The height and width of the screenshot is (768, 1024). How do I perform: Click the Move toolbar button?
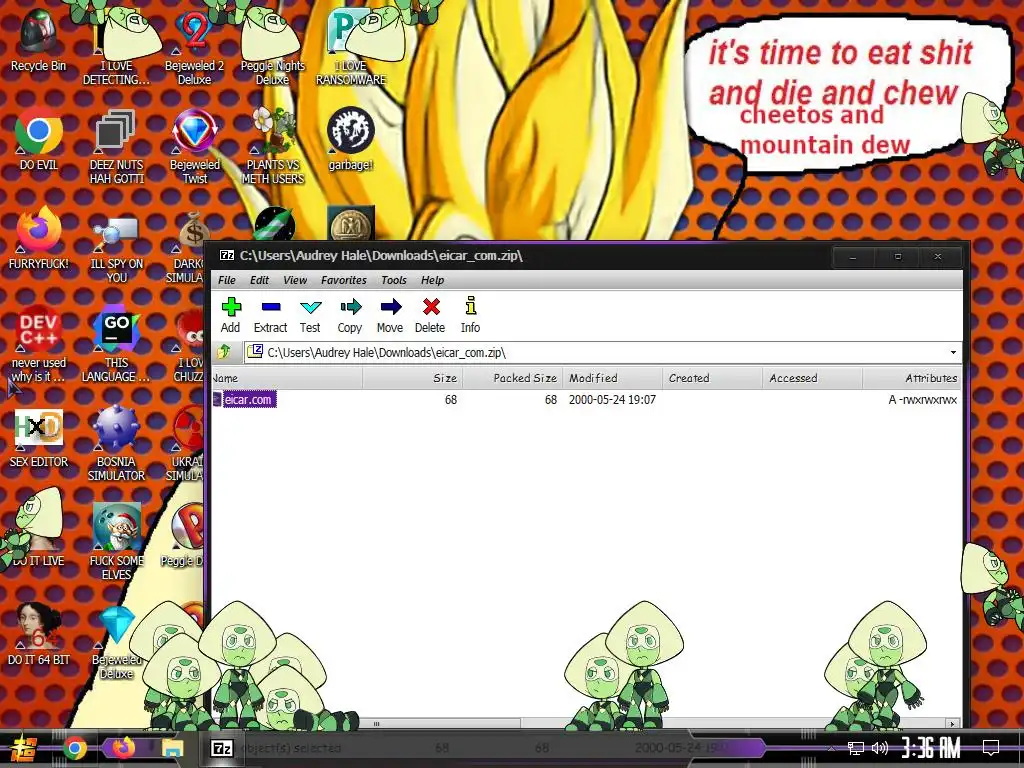[x=390, y=315]
